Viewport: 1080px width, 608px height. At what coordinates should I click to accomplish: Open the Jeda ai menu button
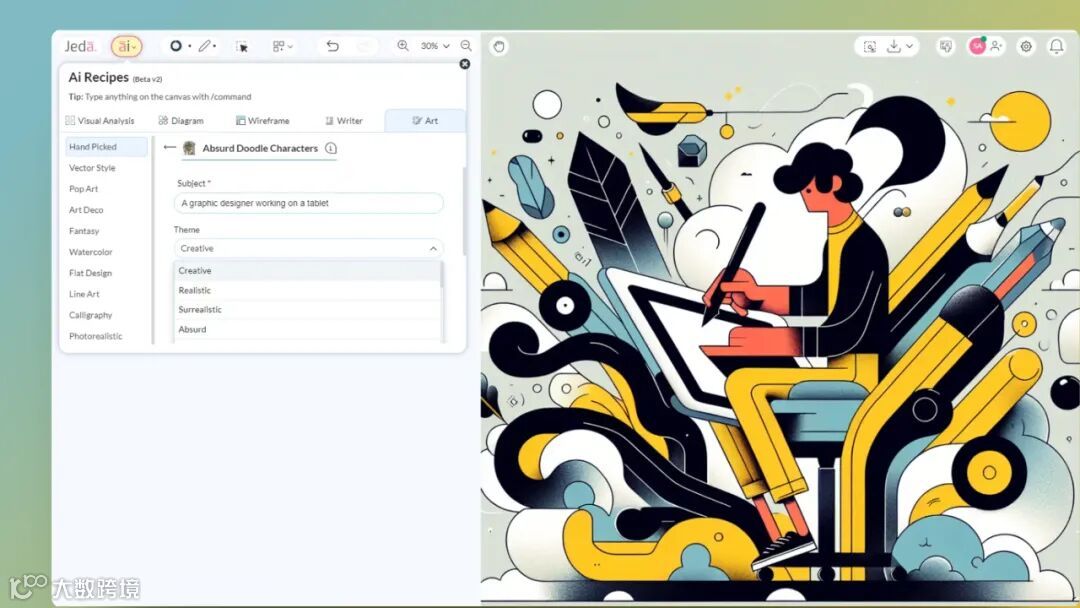coord(127,46)
